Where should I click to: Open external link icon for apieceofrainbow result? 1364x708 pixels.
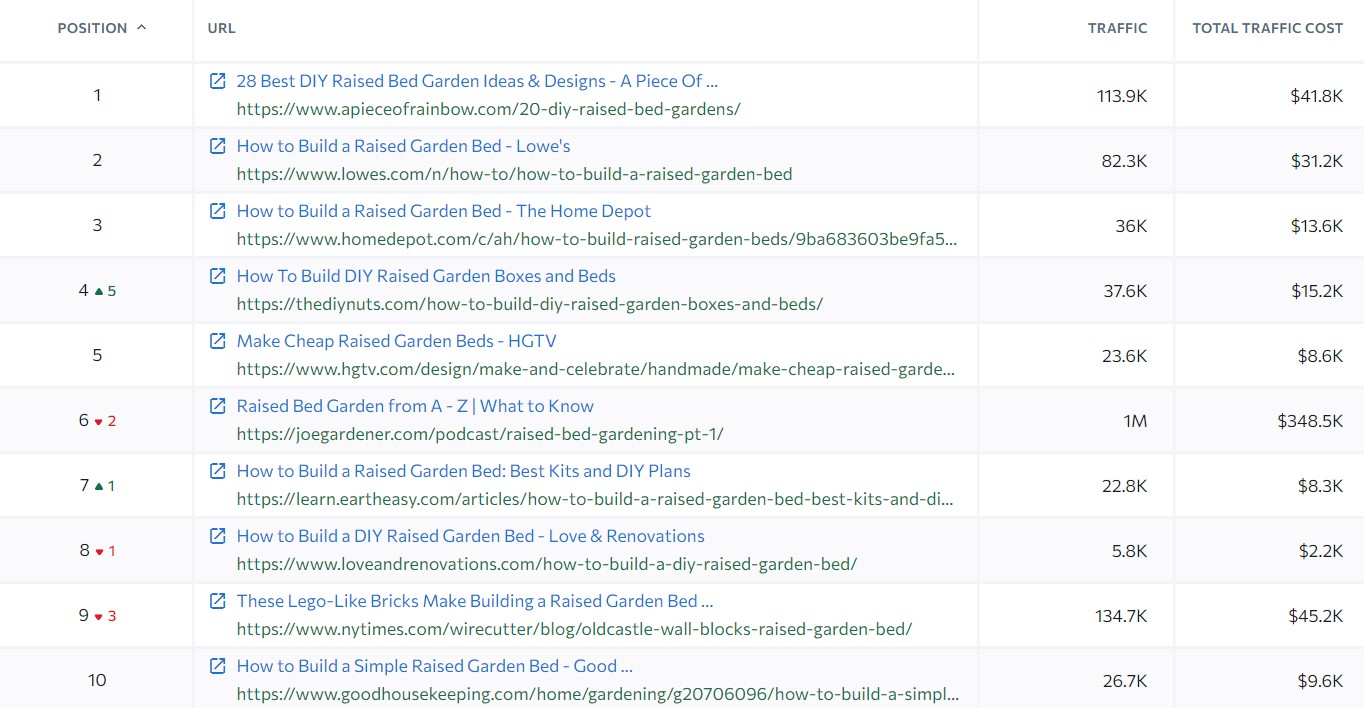pyautogui.click(x=217, y=81)
